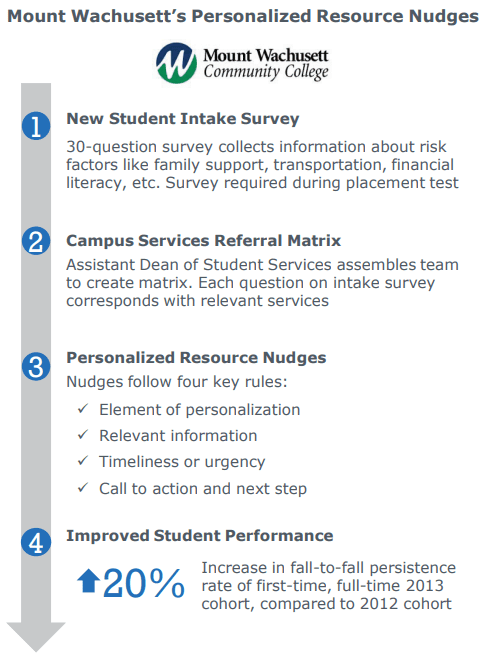Click the main title Mount Wachusett's Personalized Resource Nudges
The height and width of the screenshot is (658, 490).
click(243, 17)
